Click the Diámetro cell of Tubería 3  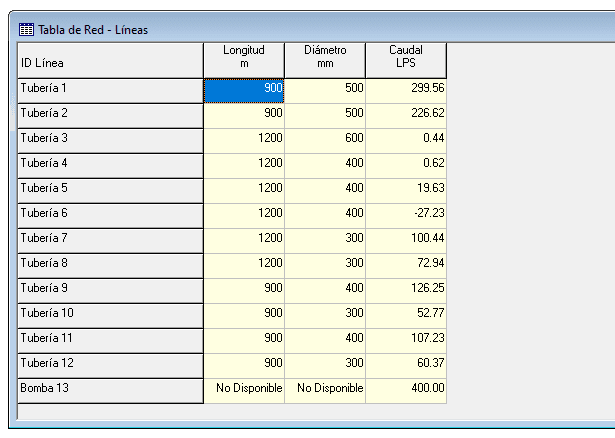(325, 138)
